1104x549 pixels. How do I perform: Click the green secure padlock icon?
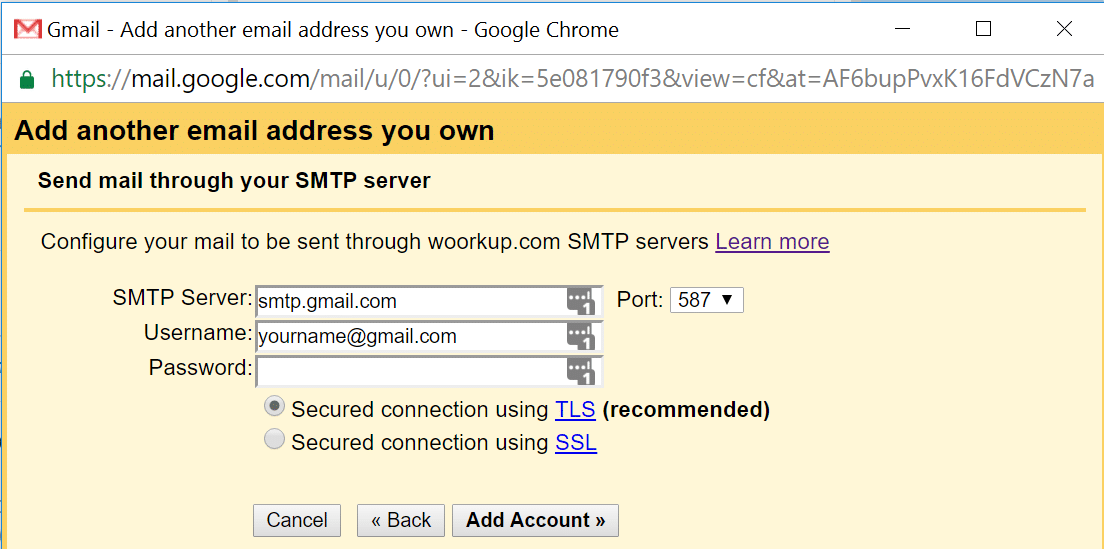[x=27, y=79]
